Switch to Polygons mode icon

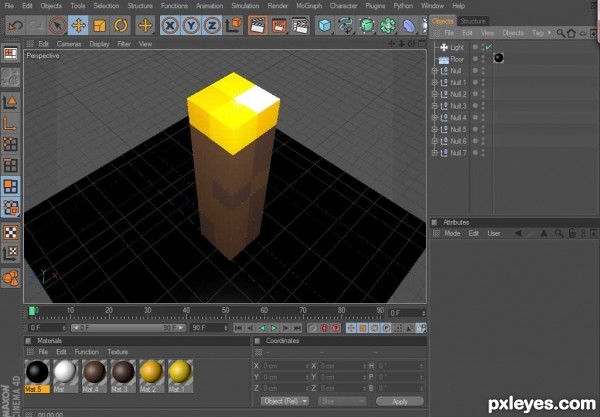11,187
